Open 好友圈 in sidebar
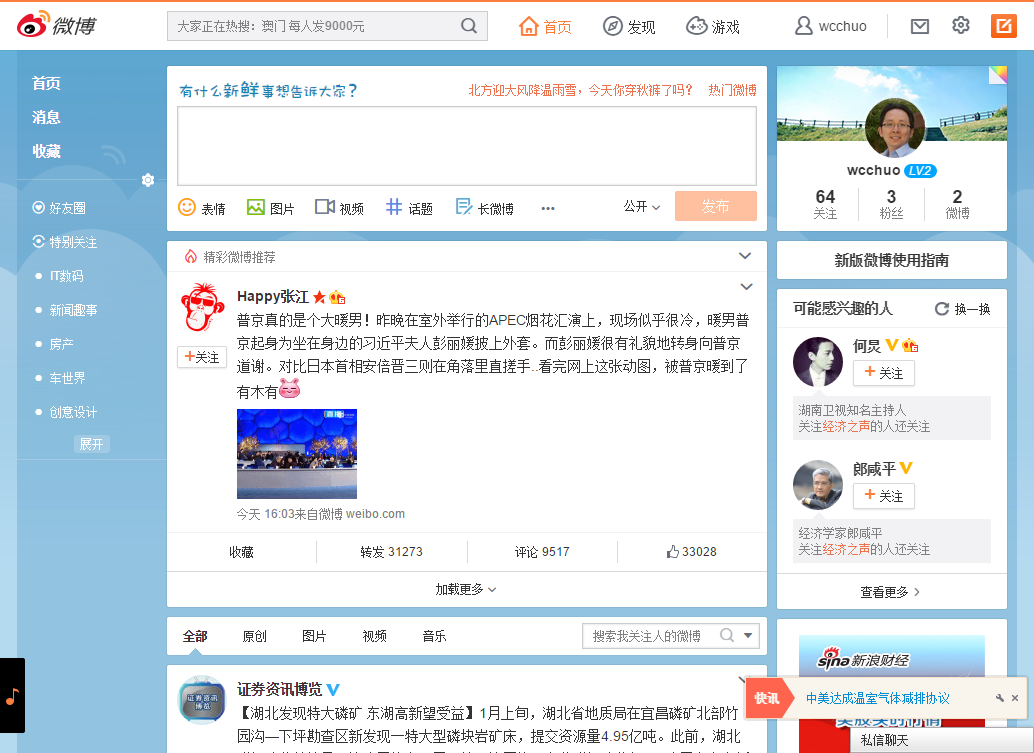The width and height of the screenshot is (1034, 753). coord(59,208)
